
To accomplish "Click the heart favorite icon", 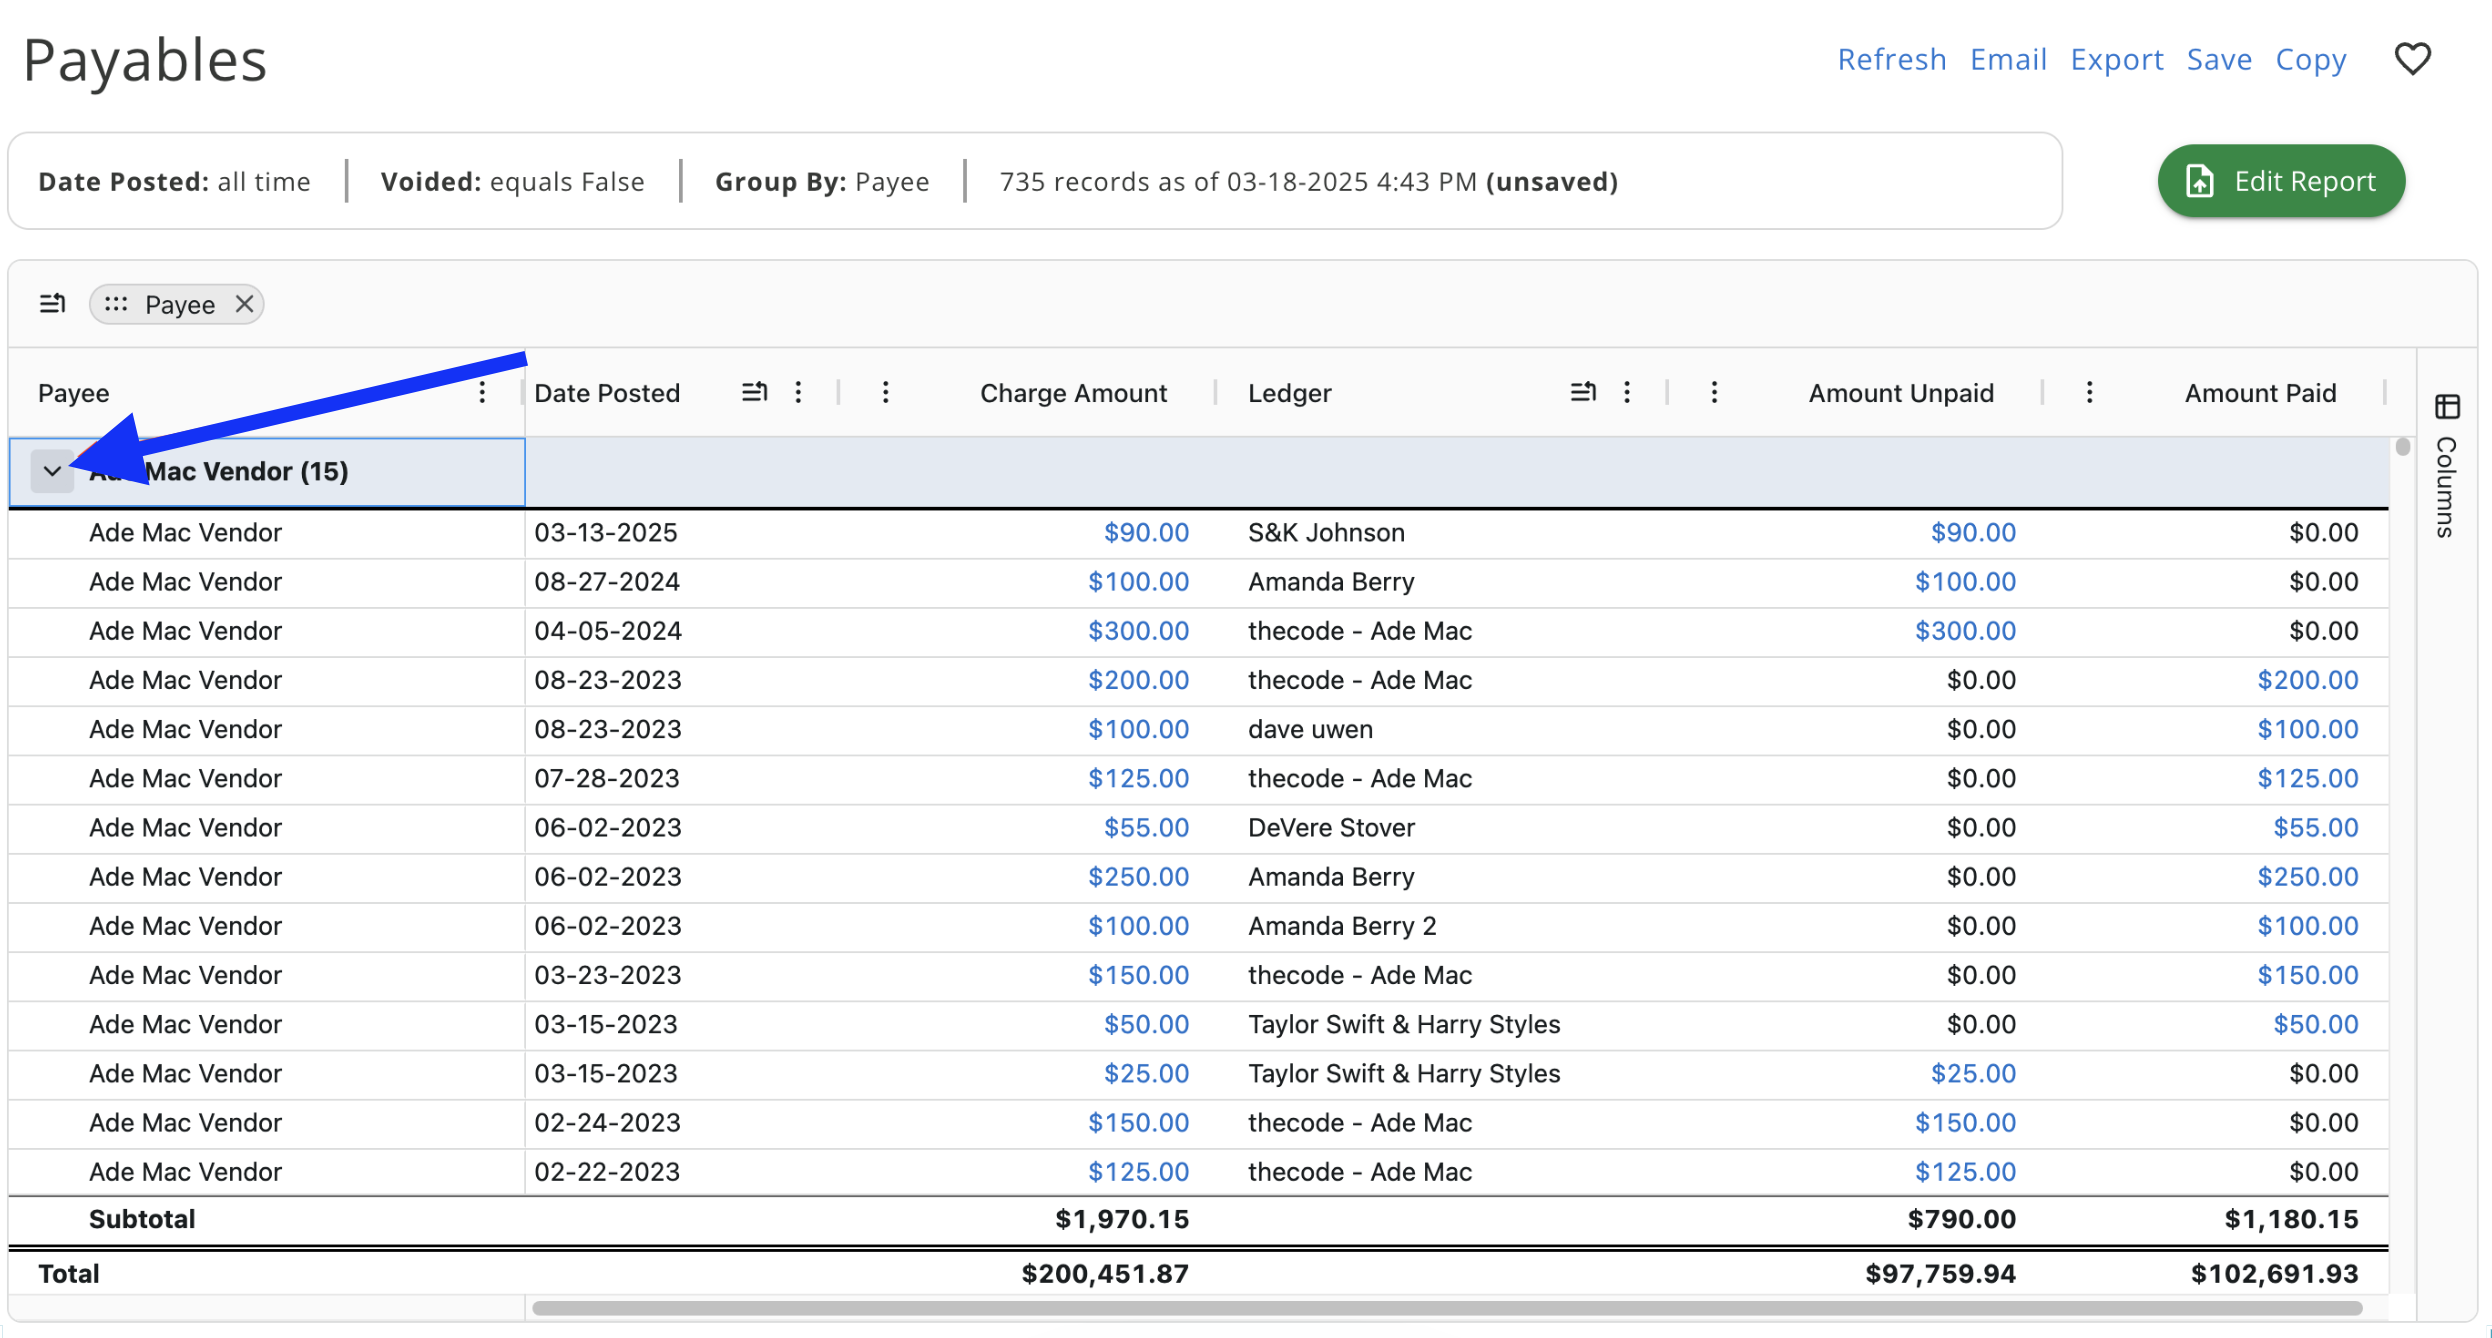I will coord(2411,59).
